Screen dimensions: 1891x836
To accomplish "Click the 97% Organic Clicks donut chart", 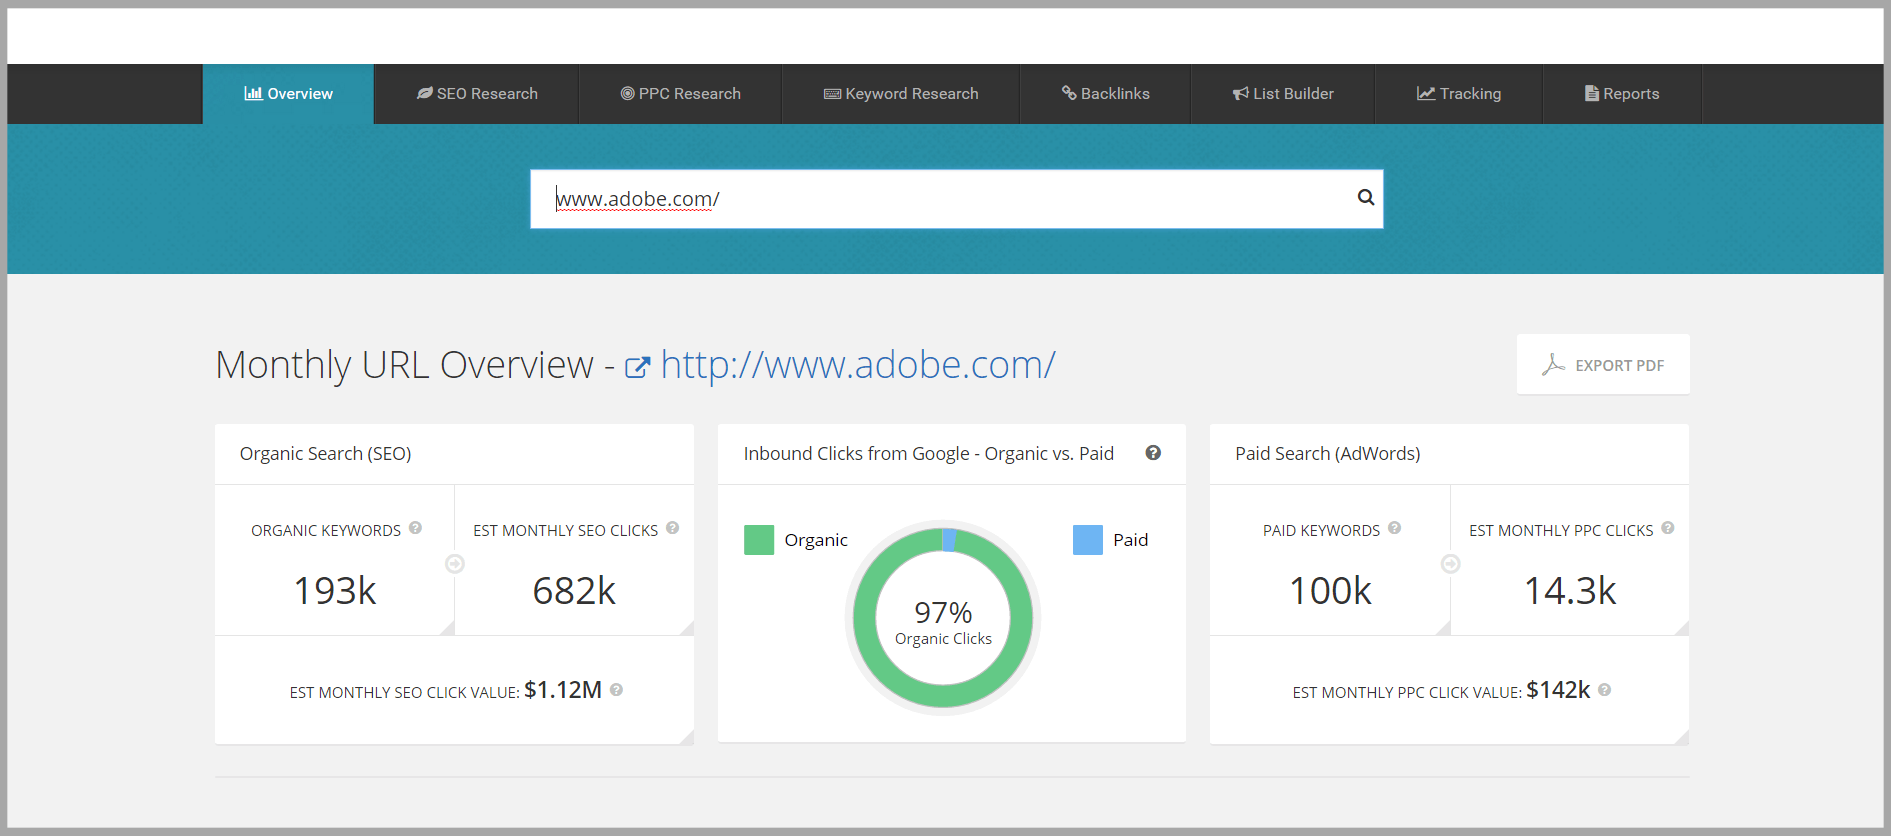I will (943, 618).
